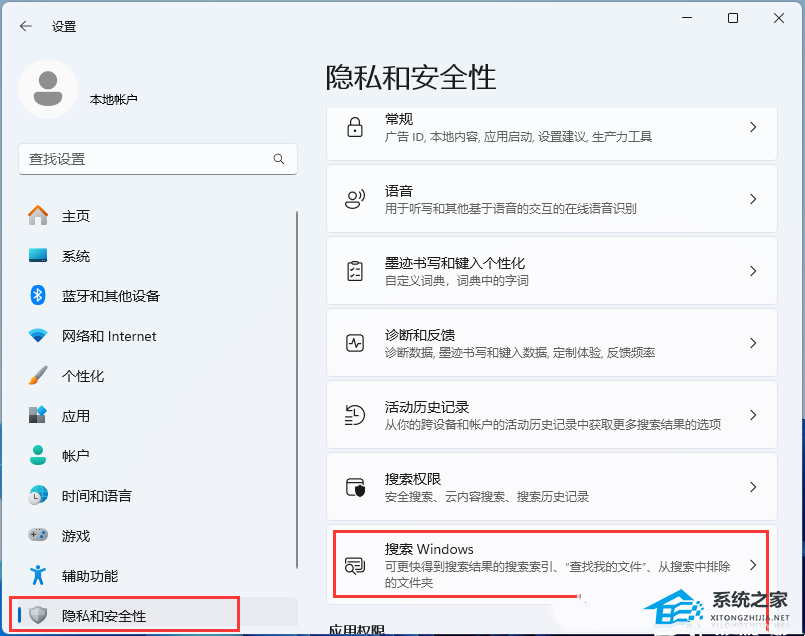Click the 查找设置 search field

coord(158,159)
